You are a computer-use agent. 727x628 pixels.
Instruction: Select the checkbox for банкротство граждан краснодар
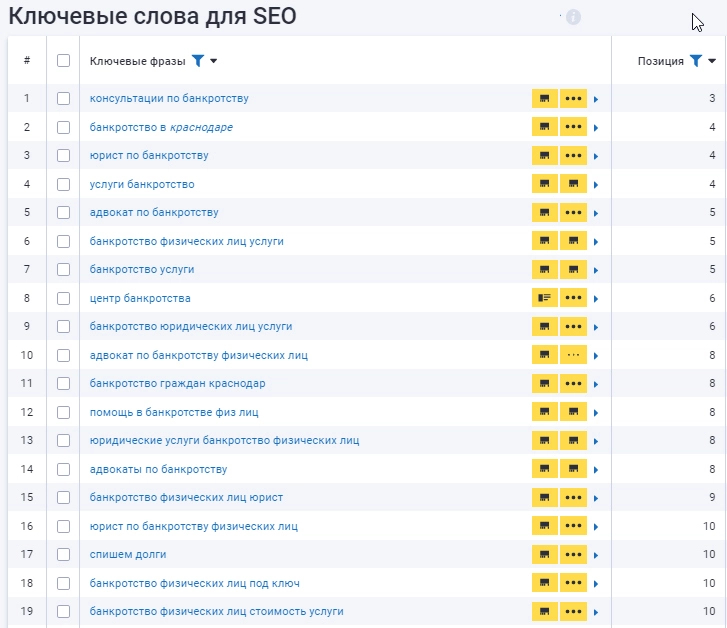[x=64, y=384]
